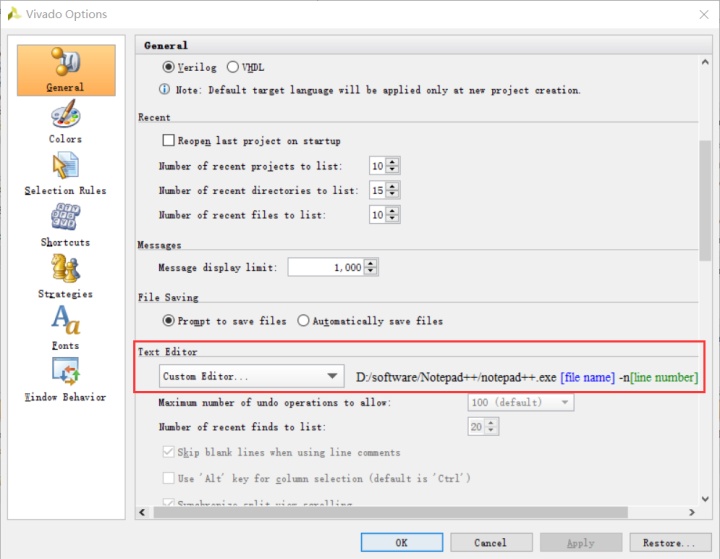Open the Window Behavior category

(x=66, y=380)
